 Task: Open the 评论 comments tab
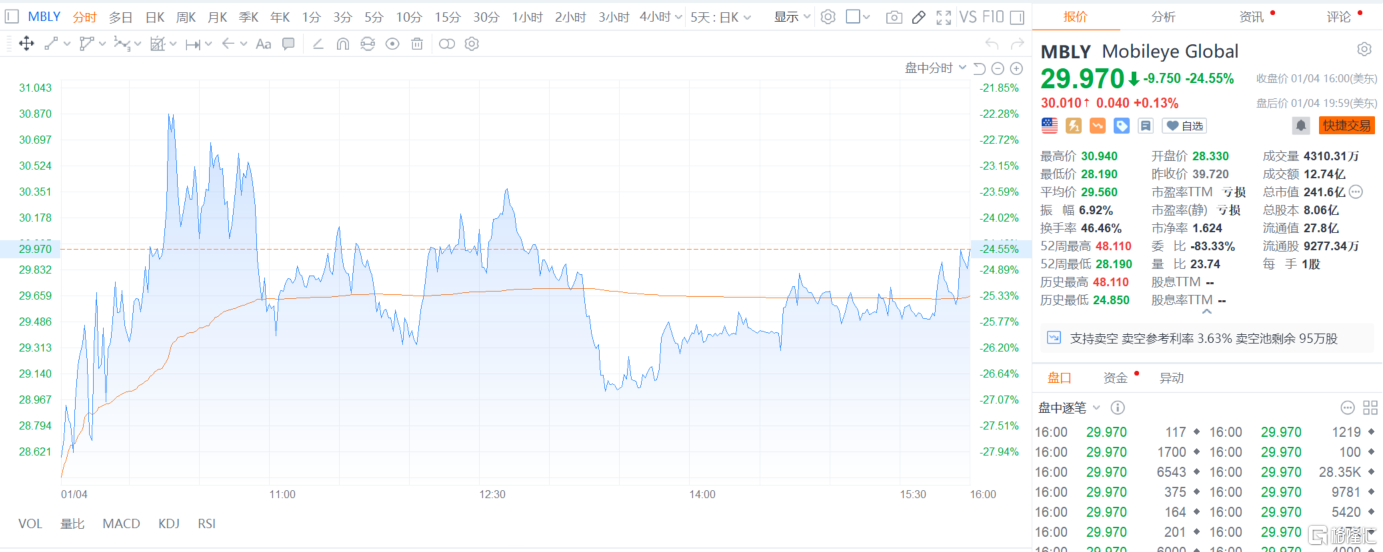click(x=1338, y=17)
